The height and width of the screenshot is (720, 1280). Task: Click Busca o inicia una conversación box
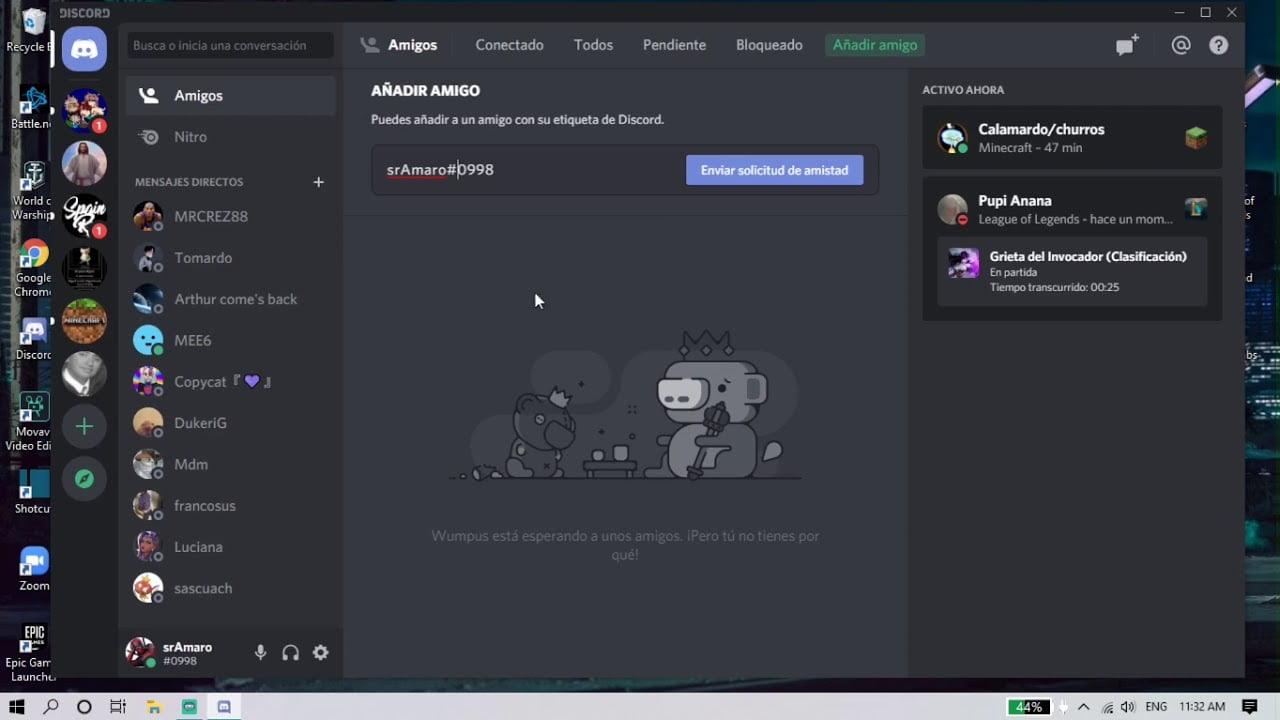tap(230, 45)
